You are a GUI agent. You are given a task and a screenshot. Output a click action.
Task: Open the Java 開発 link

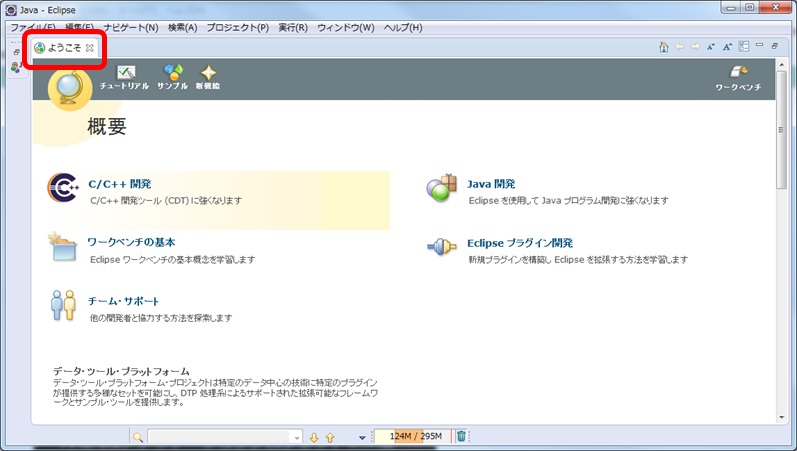tap(491, 184)
